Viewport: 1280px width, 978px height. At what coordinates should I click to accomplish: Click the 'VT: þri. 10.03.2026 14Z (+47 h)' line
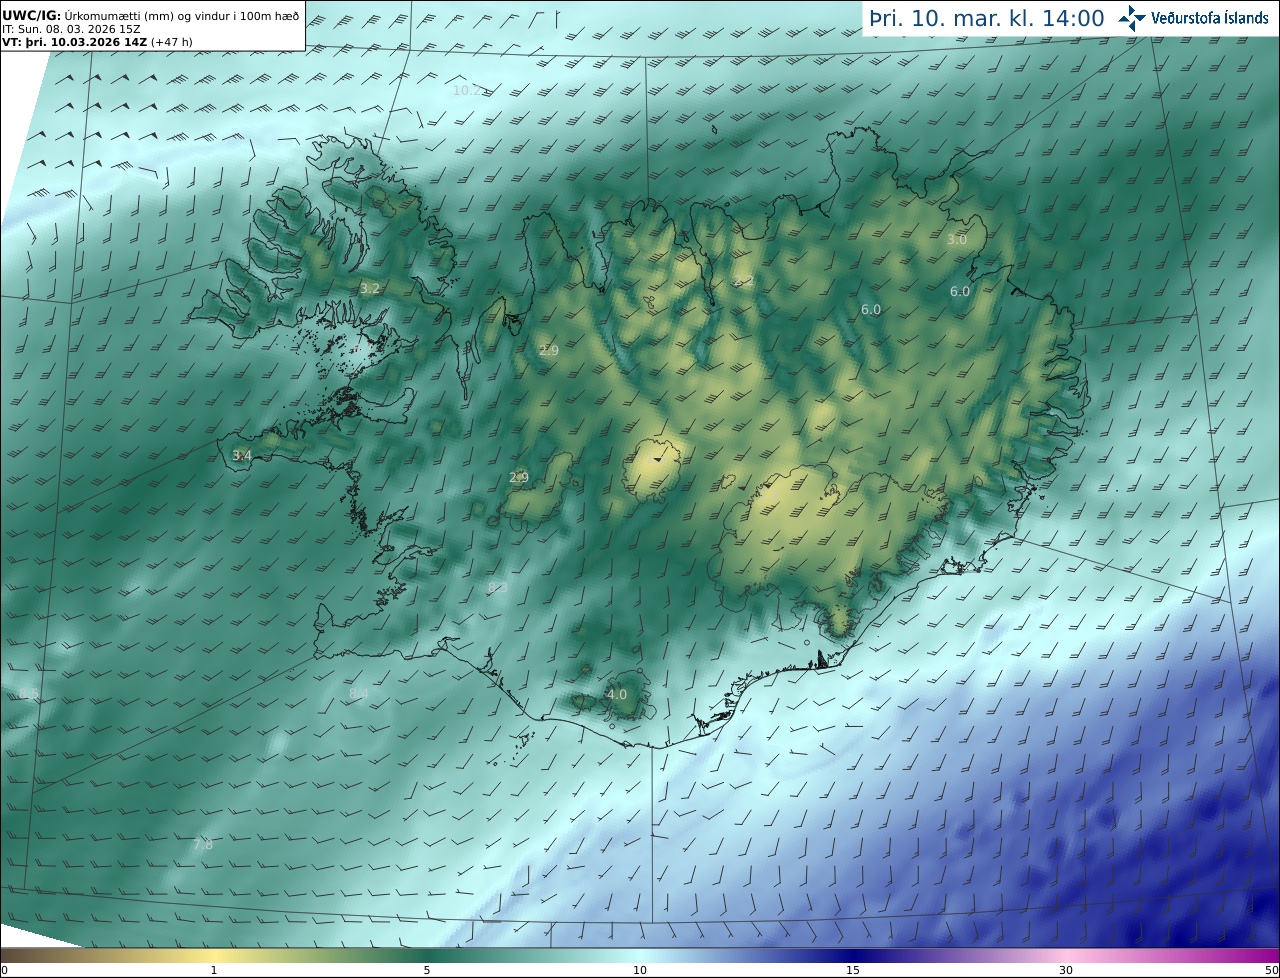[97, 42]
